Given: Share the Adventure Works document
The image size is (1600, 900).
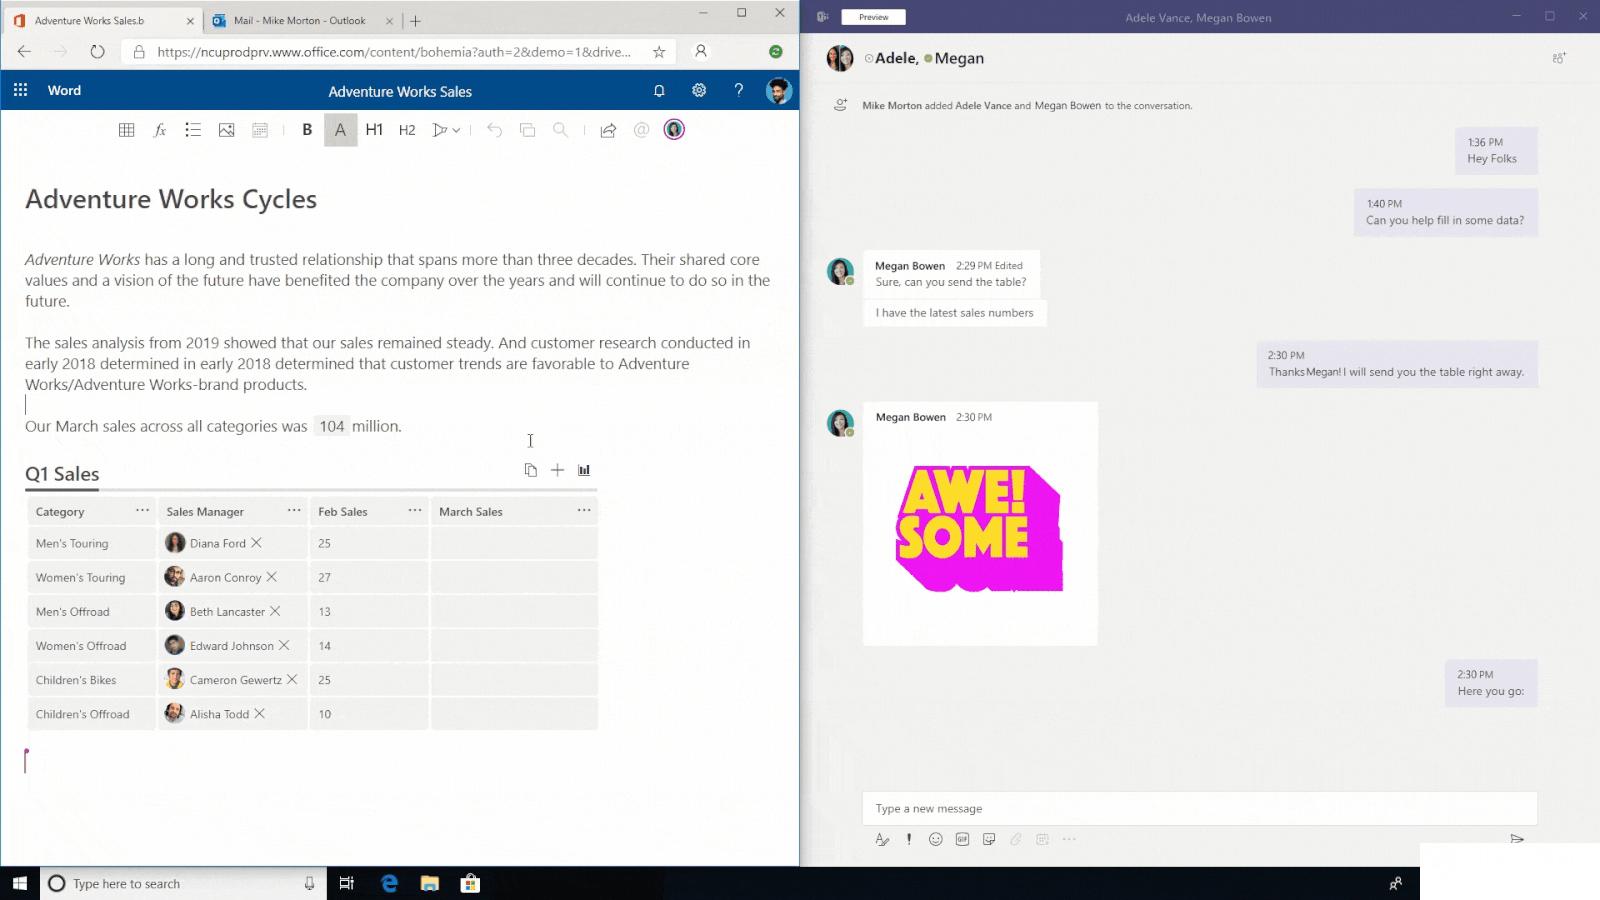Looking at the screenshot, I should (x=608, y=130).
